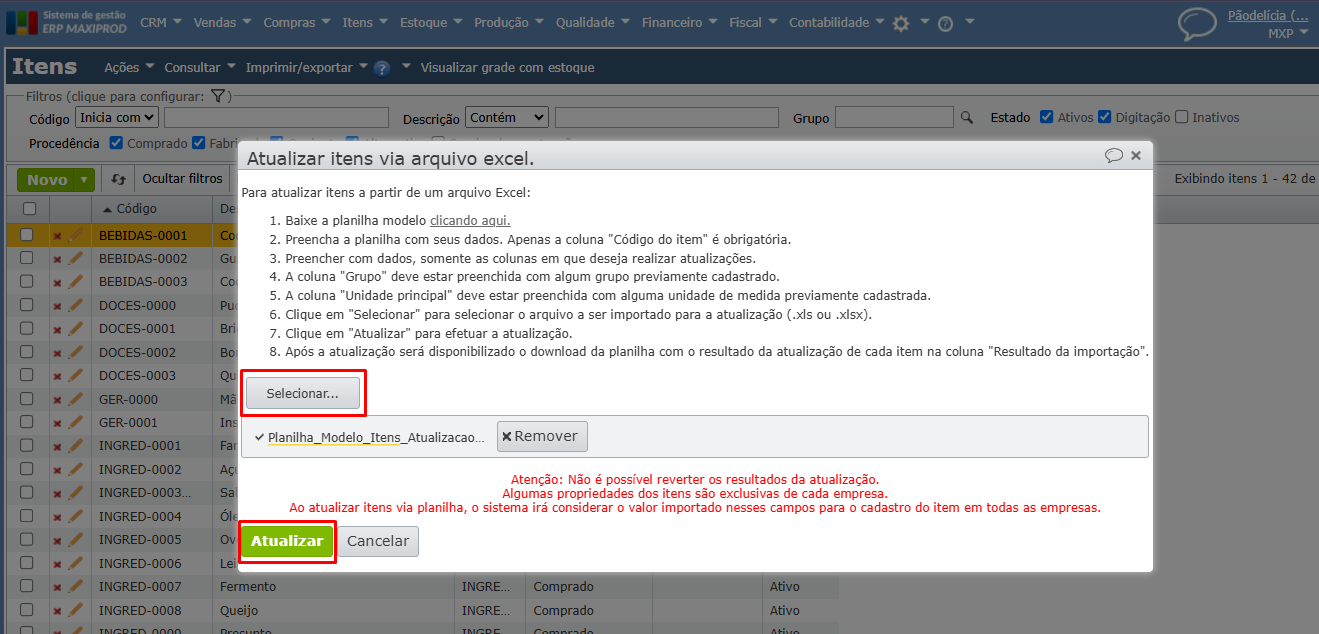The height and width of the screenshot is (634, 1319).
Task: Open the Financeiro menu
Action: point(681,22)
